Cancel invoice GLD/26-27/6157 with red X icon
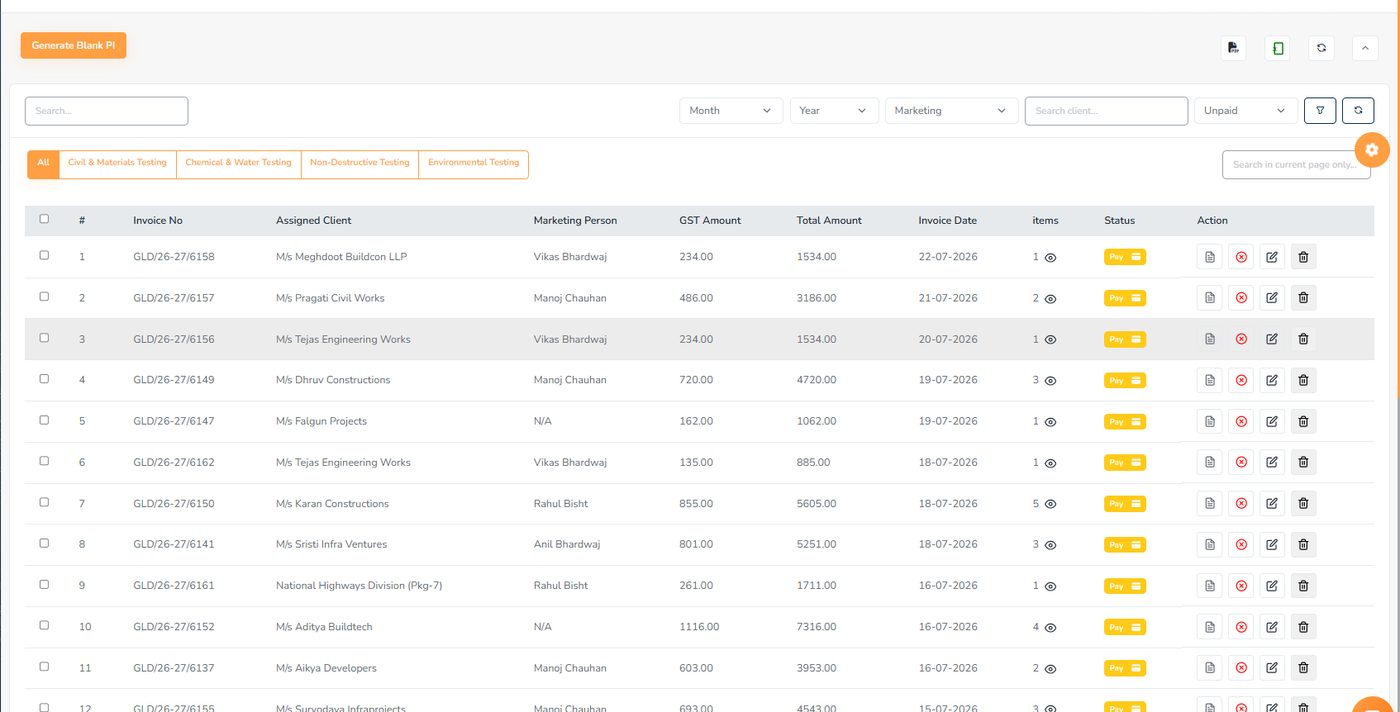 tap(1241, 298)
